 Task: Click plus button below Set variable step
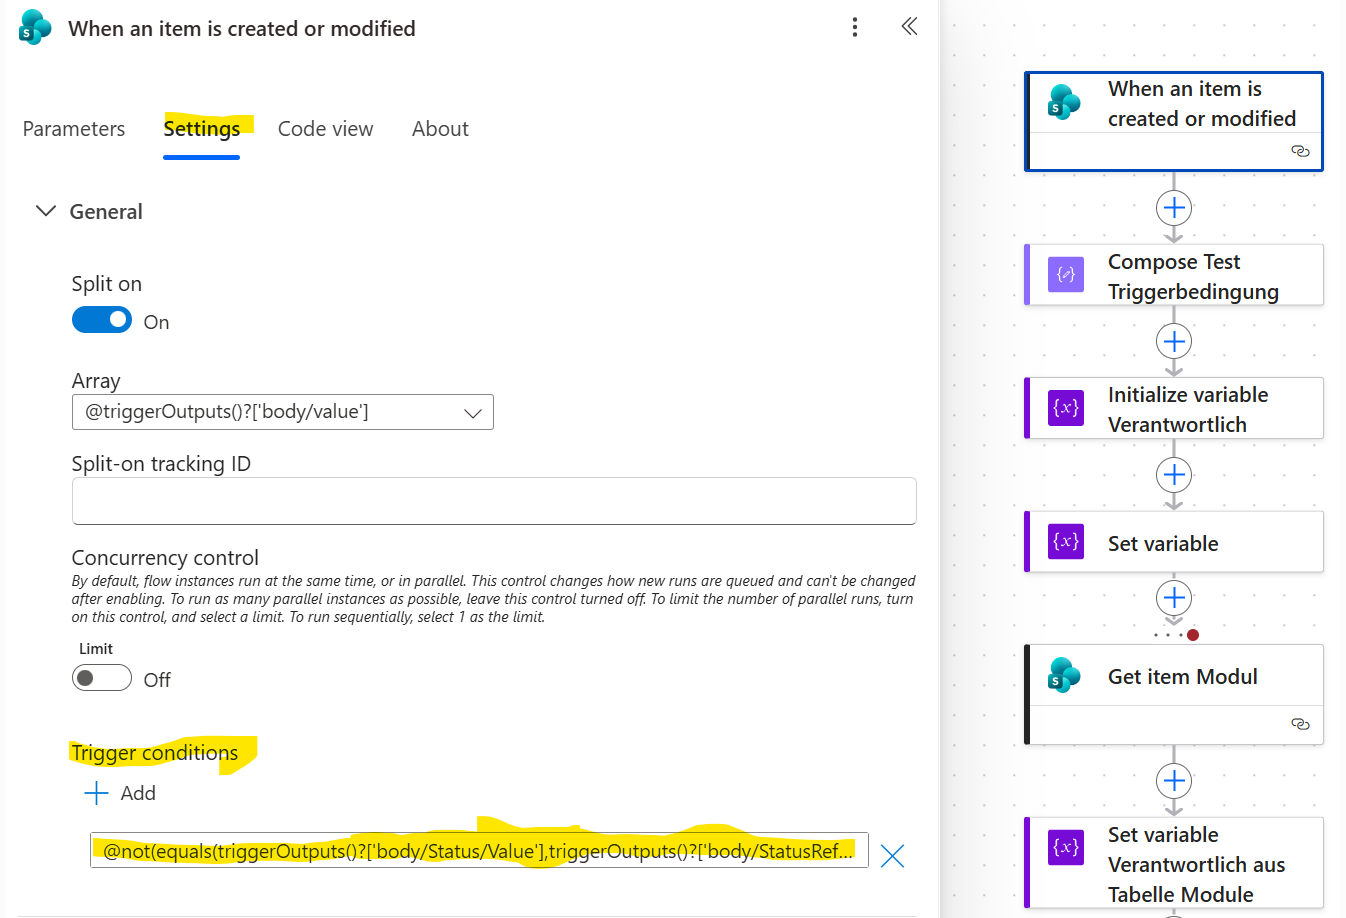tap(1173, 598)
